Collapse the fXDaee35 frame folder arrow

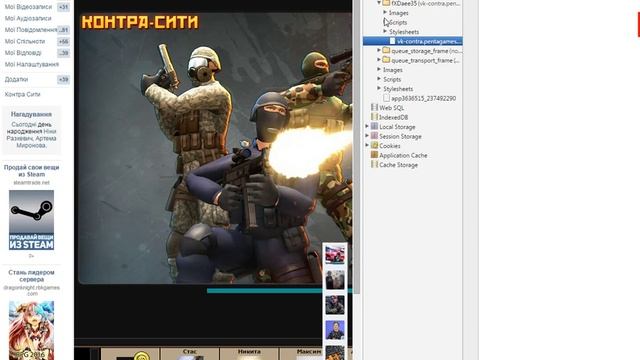[379, 3]
